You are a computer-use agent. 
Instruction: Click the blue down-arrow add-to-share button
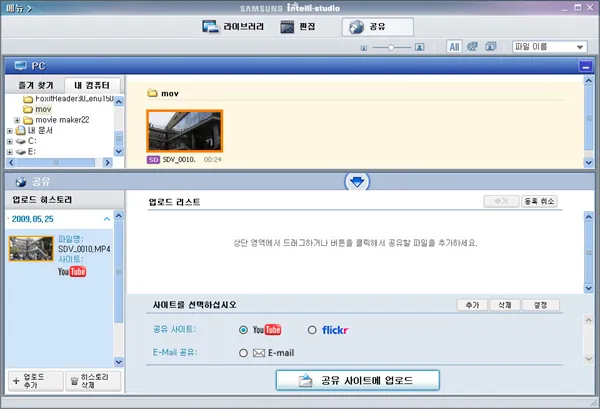(x=357, y=182)
